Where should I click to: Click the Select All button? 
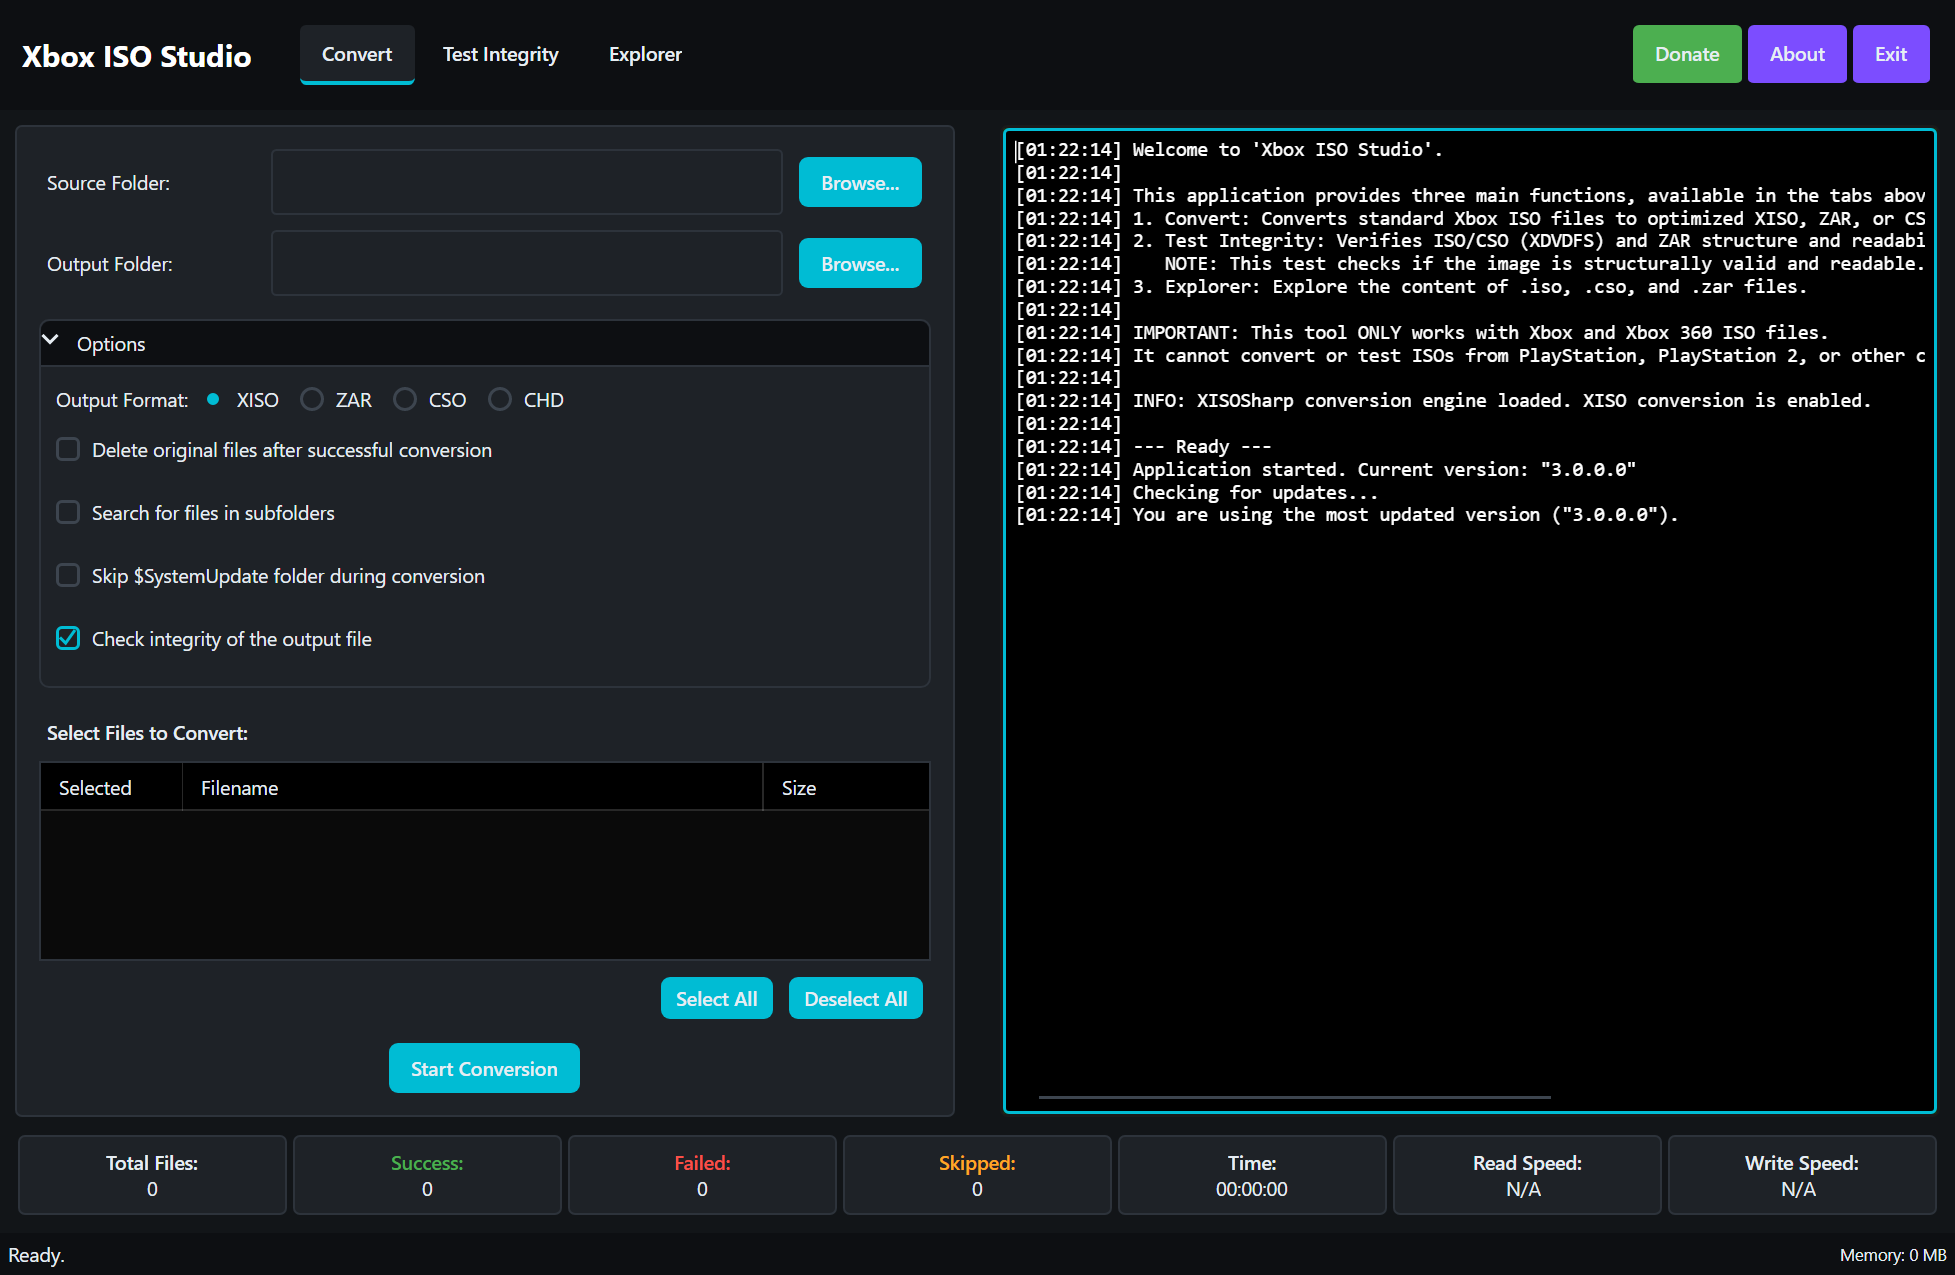click(x=717, y=998)
